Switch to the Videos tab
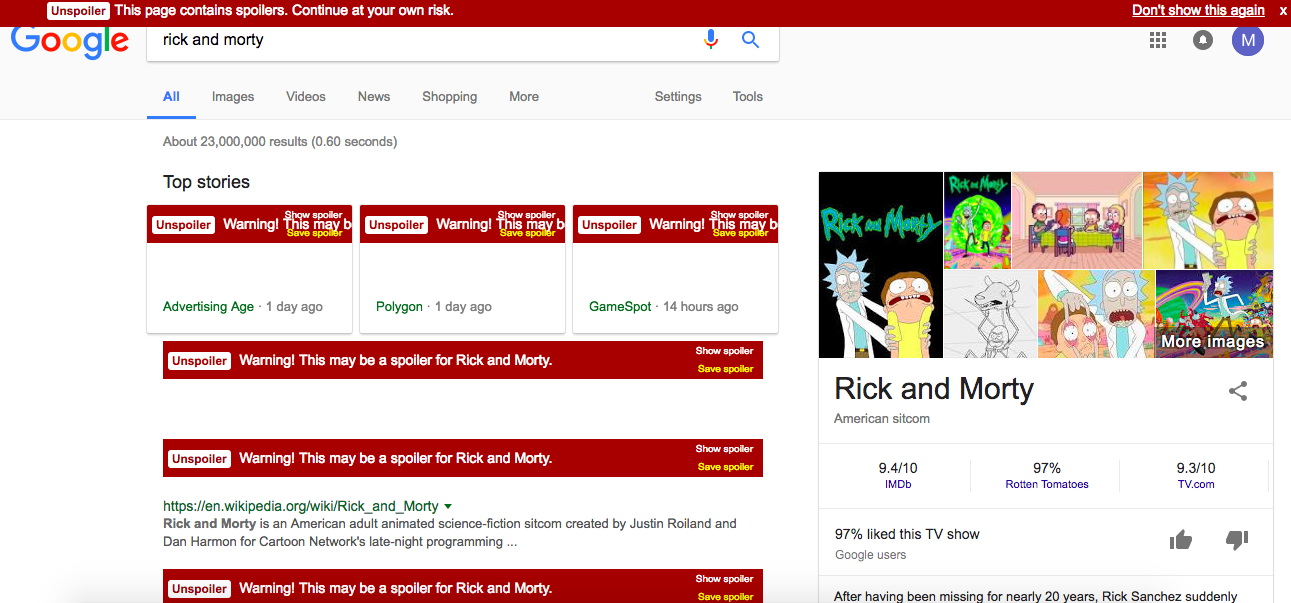 pos(306,97)
